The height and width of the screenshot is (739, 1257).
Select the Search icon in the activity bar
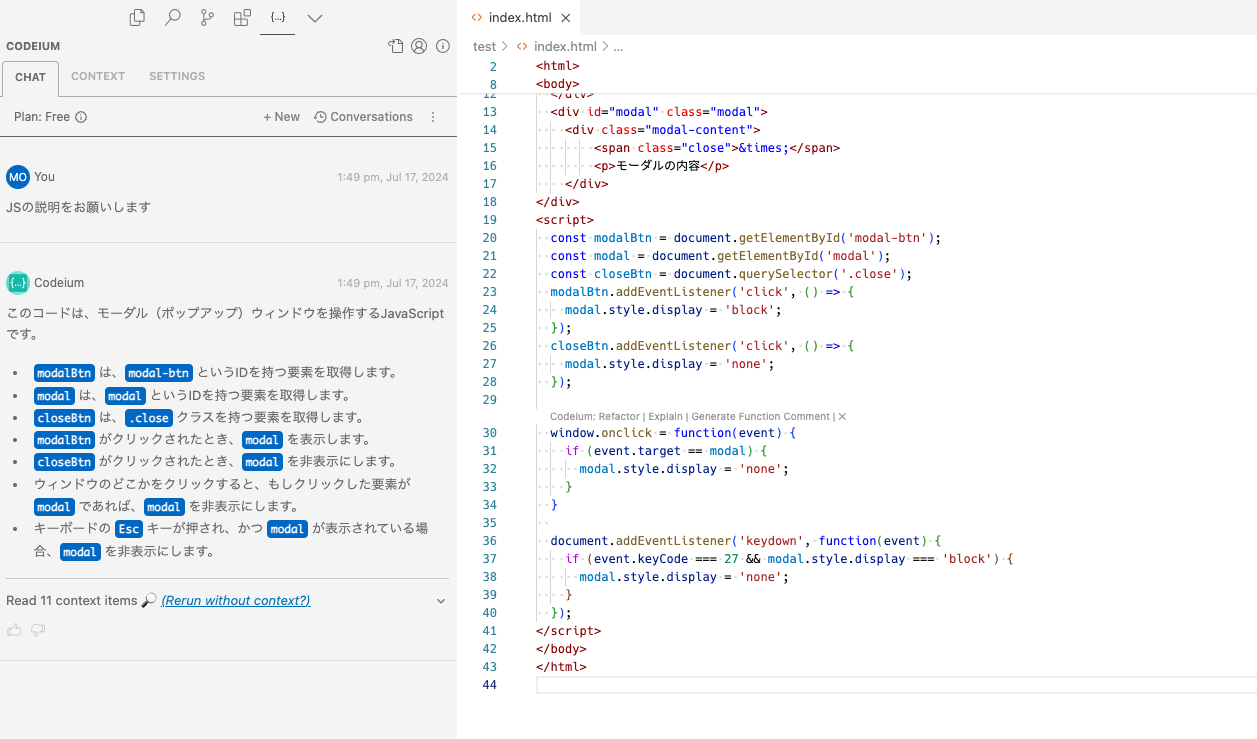[x=172, y=17]
